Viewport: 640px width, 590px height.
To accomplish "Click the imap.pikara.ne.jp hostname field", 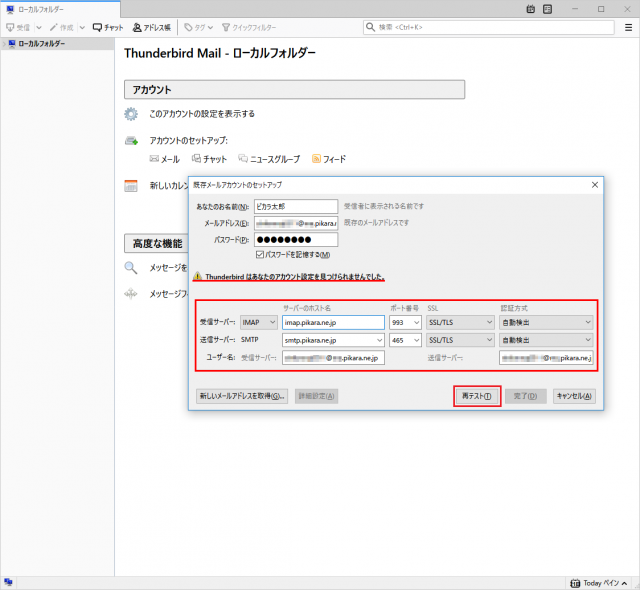I will pos(333,322).
